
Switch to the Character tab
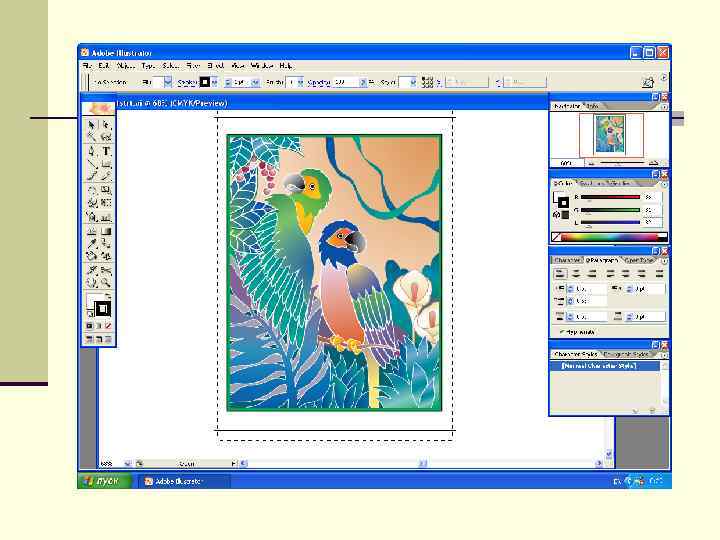point(567,260)
